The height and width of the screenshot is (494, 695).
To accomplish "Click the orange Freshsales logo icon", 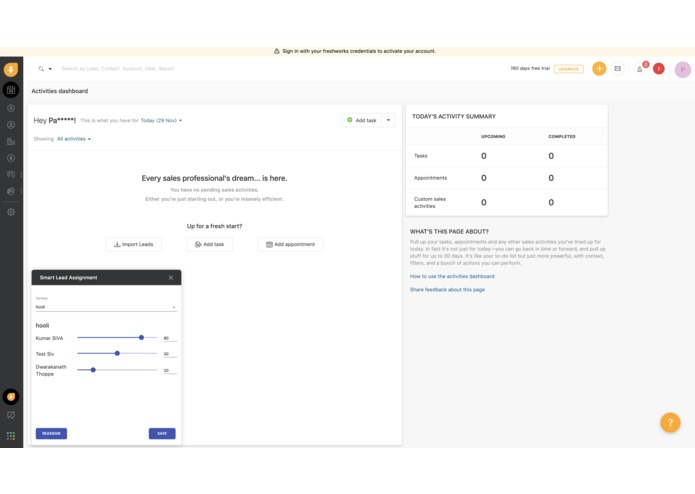I will [11, 70].
